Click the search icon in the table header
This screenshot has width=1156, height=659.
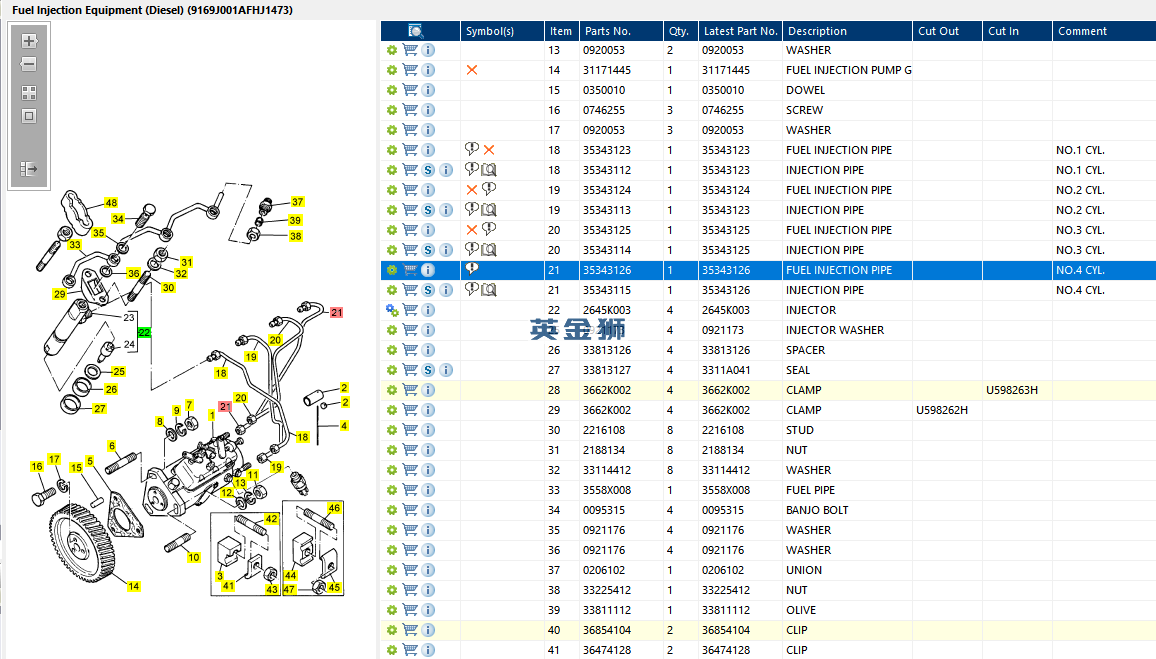tap(416, 31)
